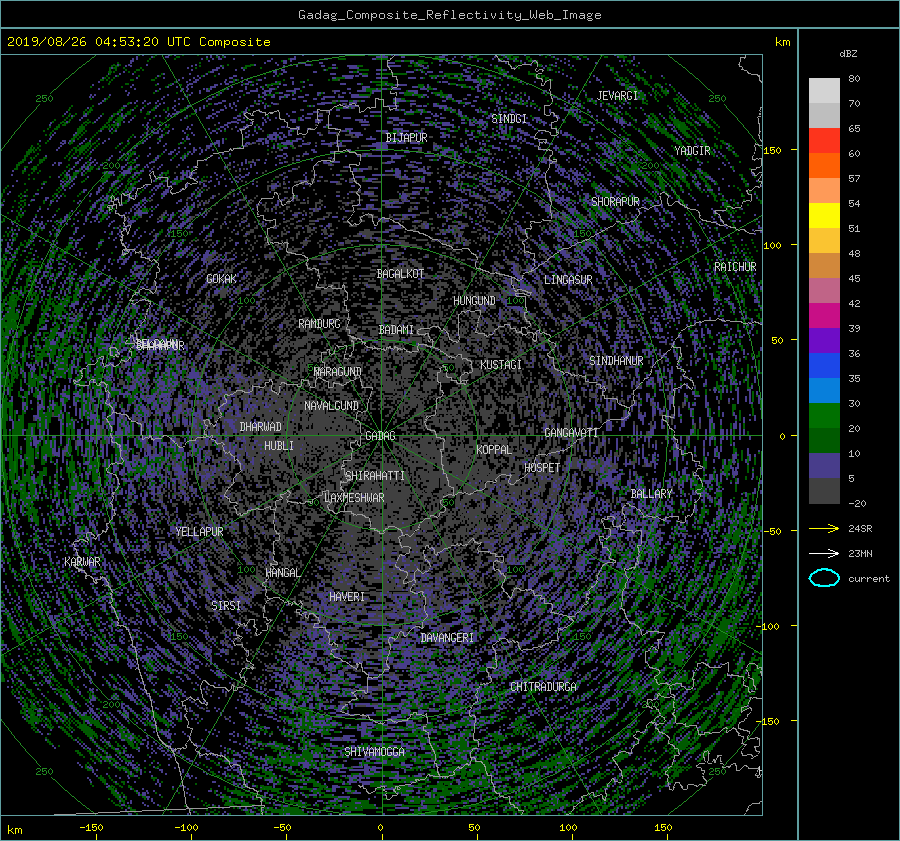Click the Gadag_Composite_Reflectivity_Web_Image title
Image resolution: width=900 pixels, height=841 pixels.
pyautogui.click(x=449, y=15)
